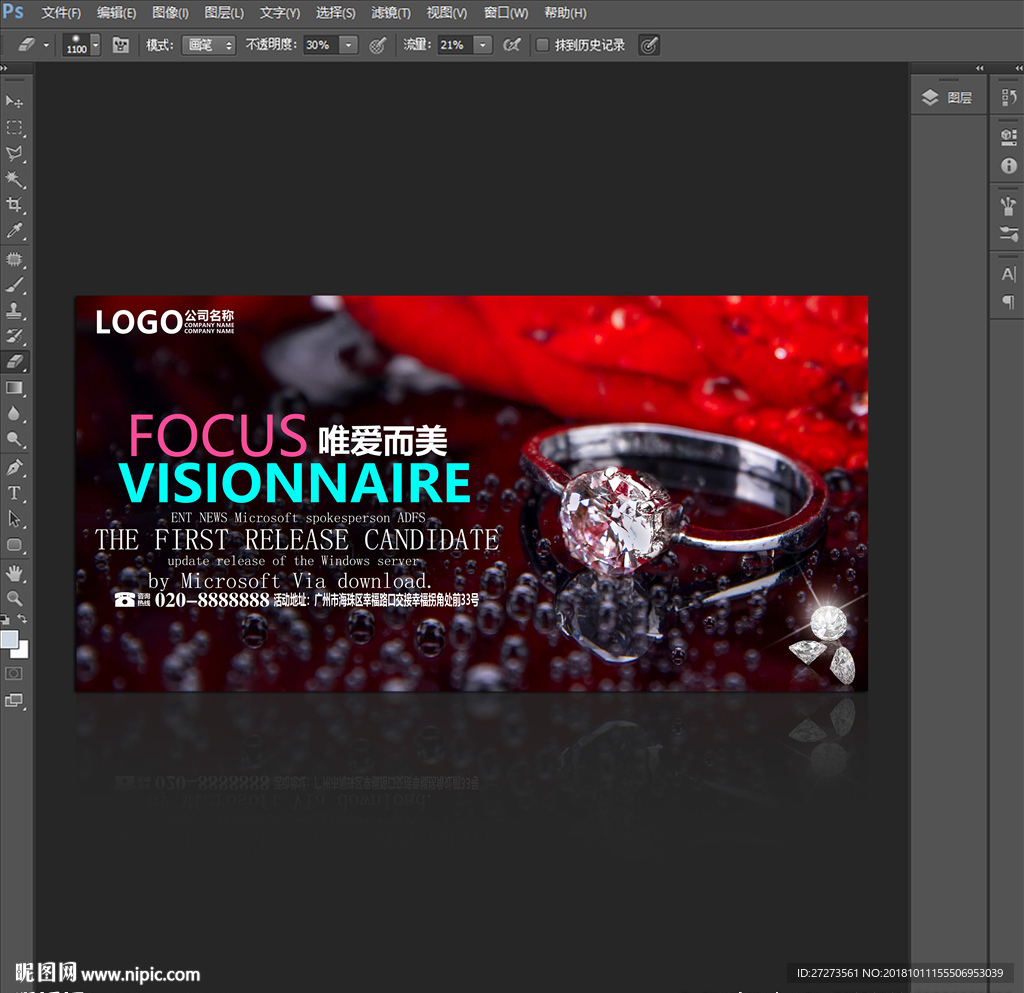Activate the Eyedropper tool
This screenshot has height=993, width=1024.
tap(14, 231)
